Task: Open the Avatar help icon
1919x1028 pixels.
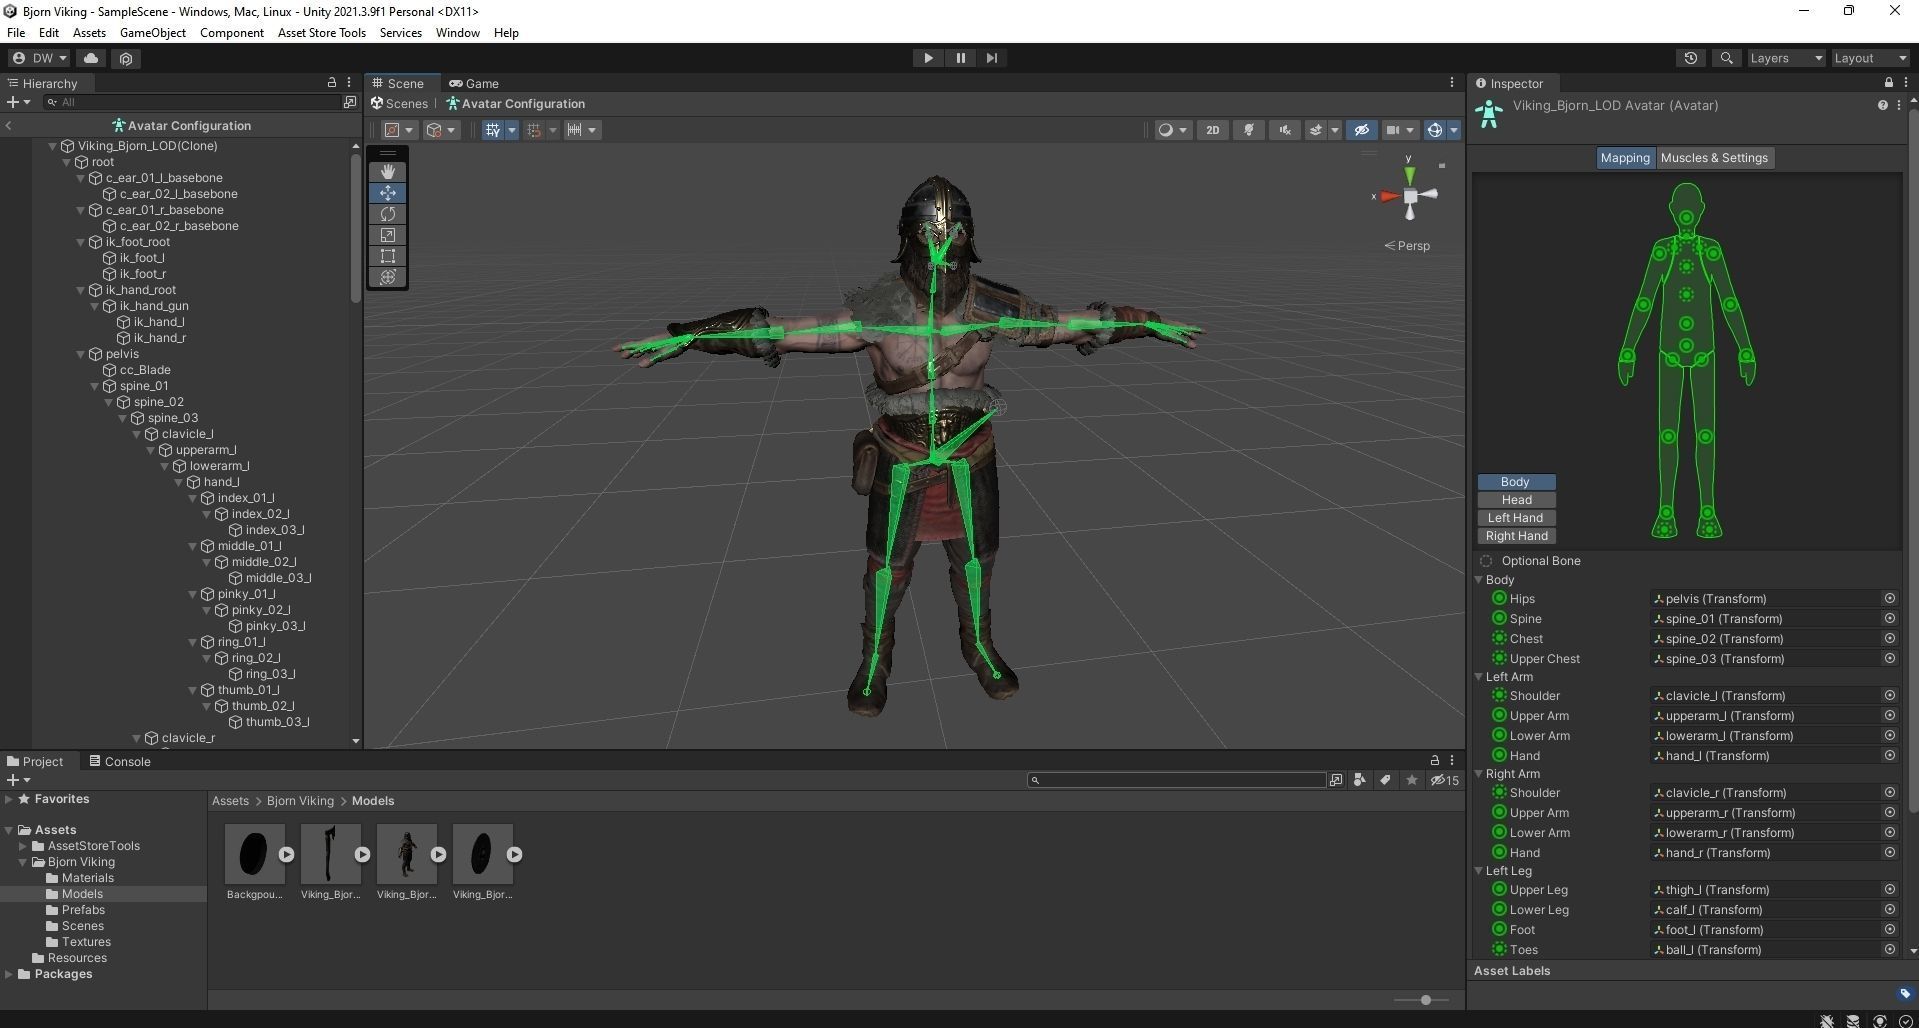Action: click(1882, 105)
